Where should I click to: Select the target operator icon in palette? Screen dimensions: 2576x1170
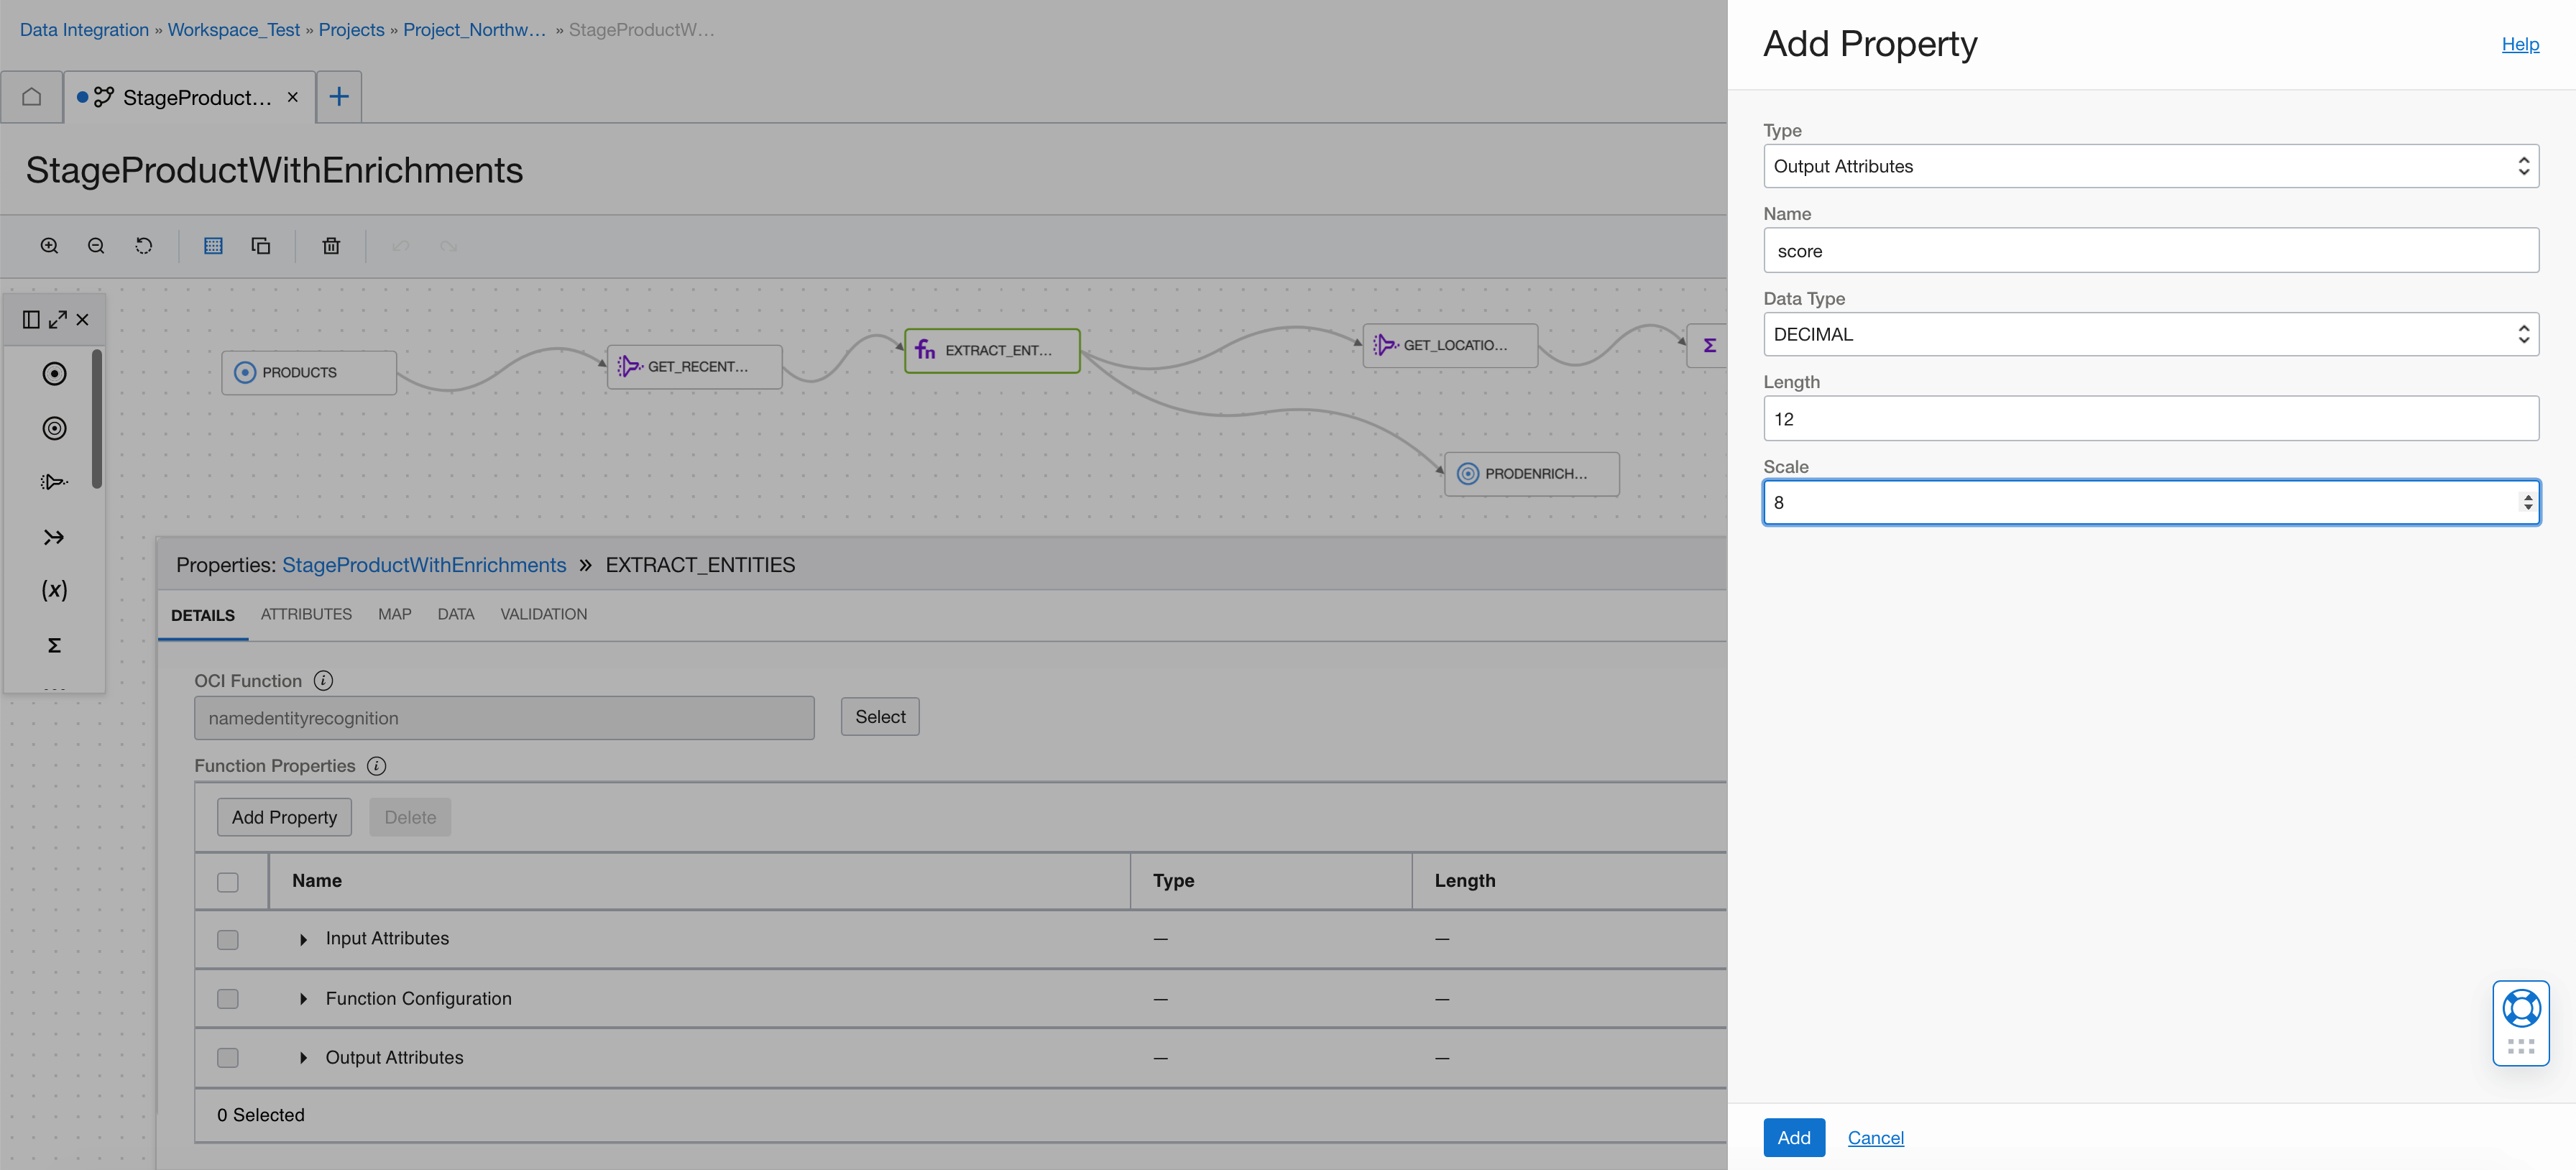[54, 429]
